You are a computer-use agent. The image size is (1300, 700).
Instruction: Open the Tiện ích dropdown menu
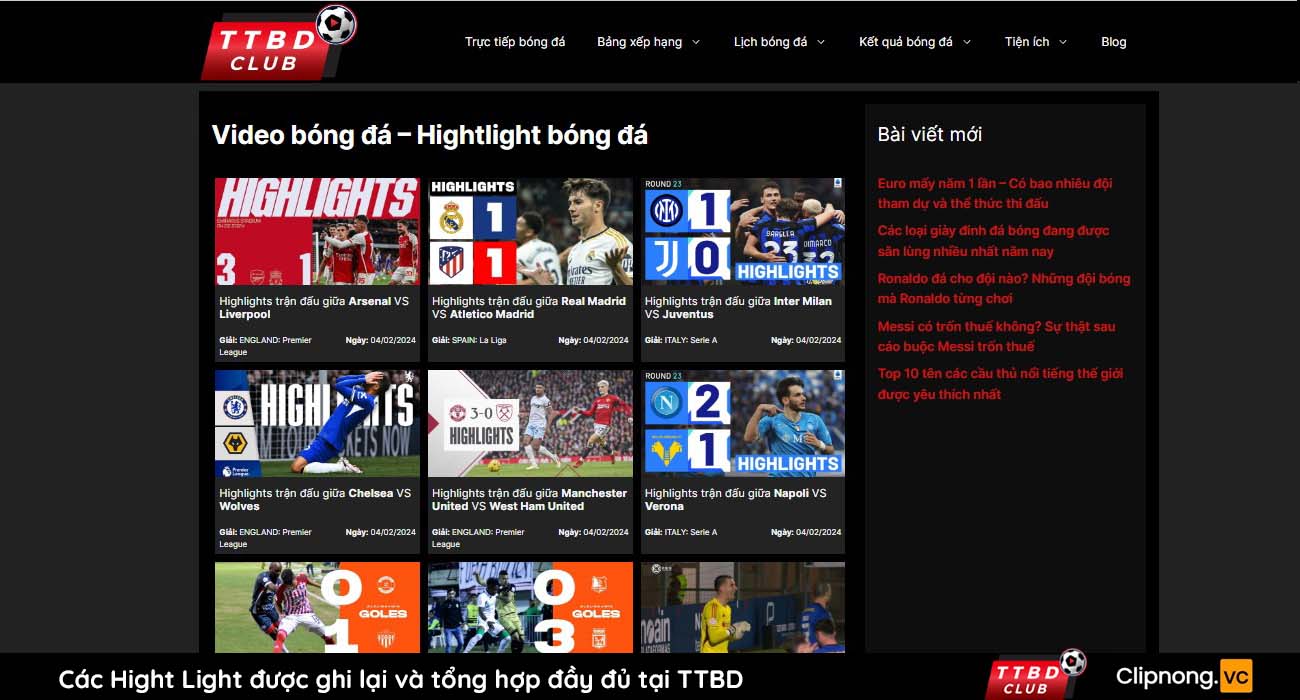1036,42
